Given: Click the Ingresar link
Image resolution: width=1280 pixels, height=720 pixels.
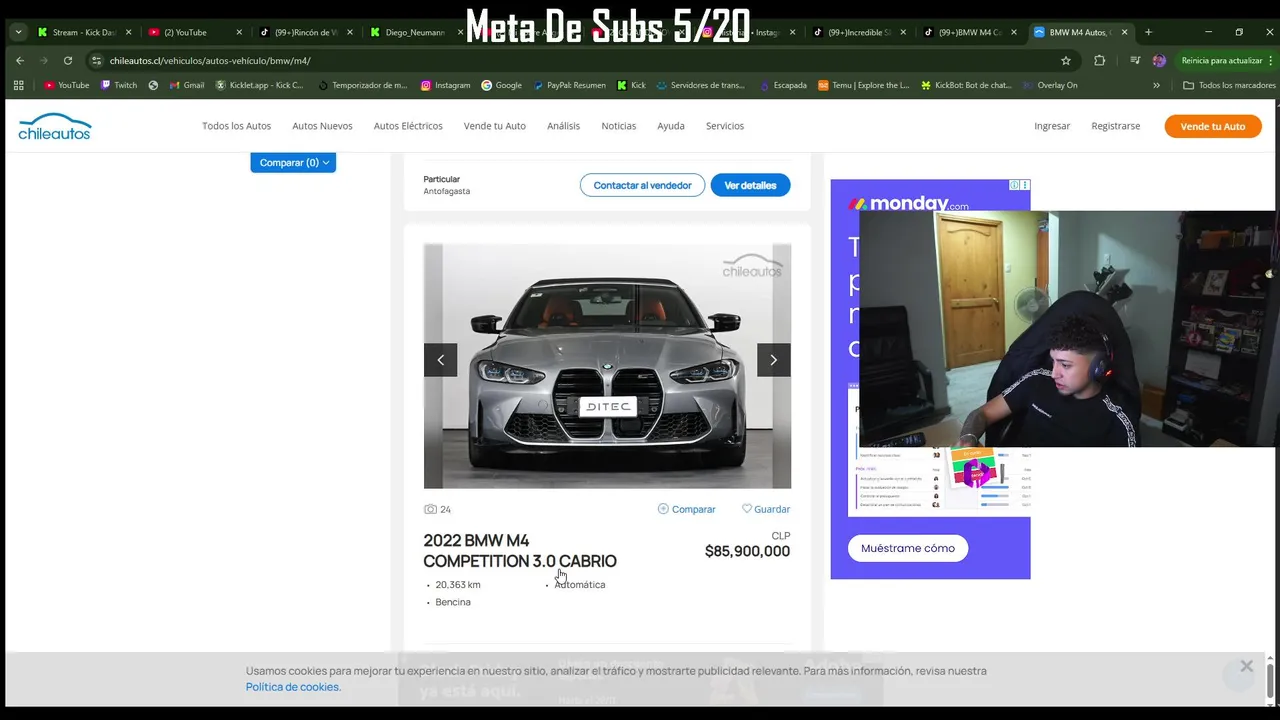Looking at the screenshot, I should 1052,126.
